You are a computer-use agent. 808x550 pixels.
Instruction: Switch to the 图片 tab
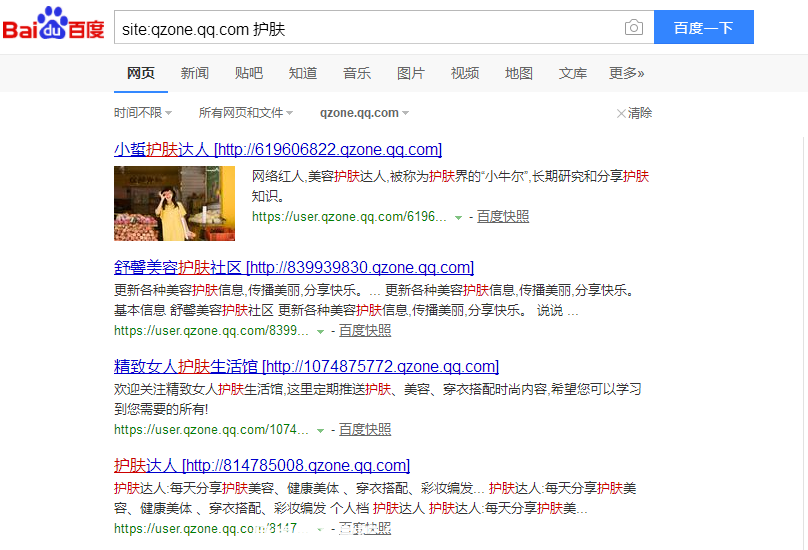tap(411, 73)
